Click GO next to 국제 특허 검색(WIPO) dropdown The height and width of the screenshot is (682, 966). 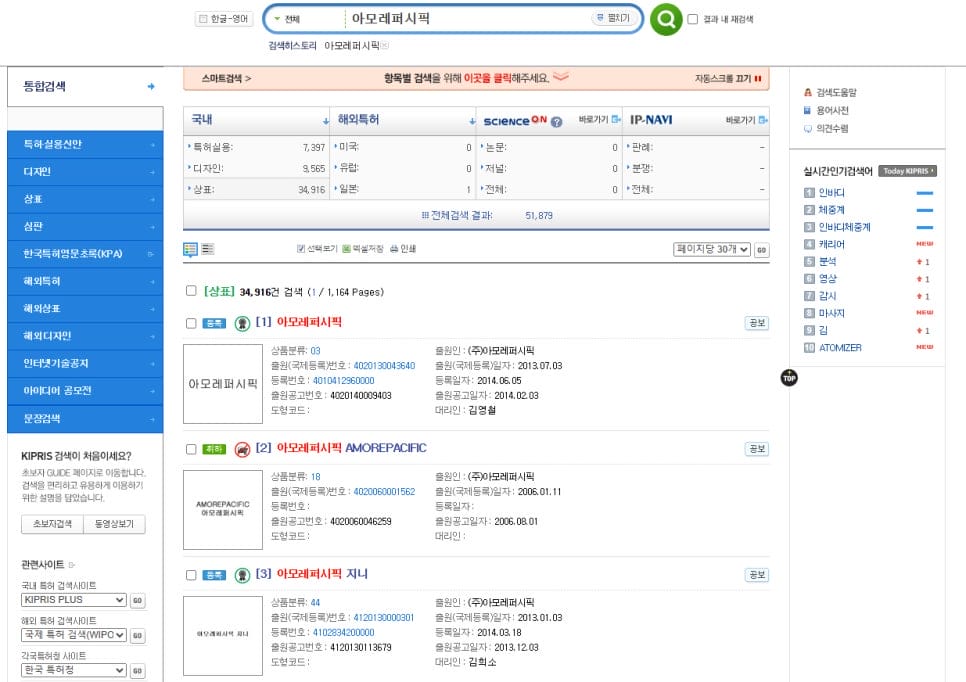pyautogui.click(x=137, y=635)
